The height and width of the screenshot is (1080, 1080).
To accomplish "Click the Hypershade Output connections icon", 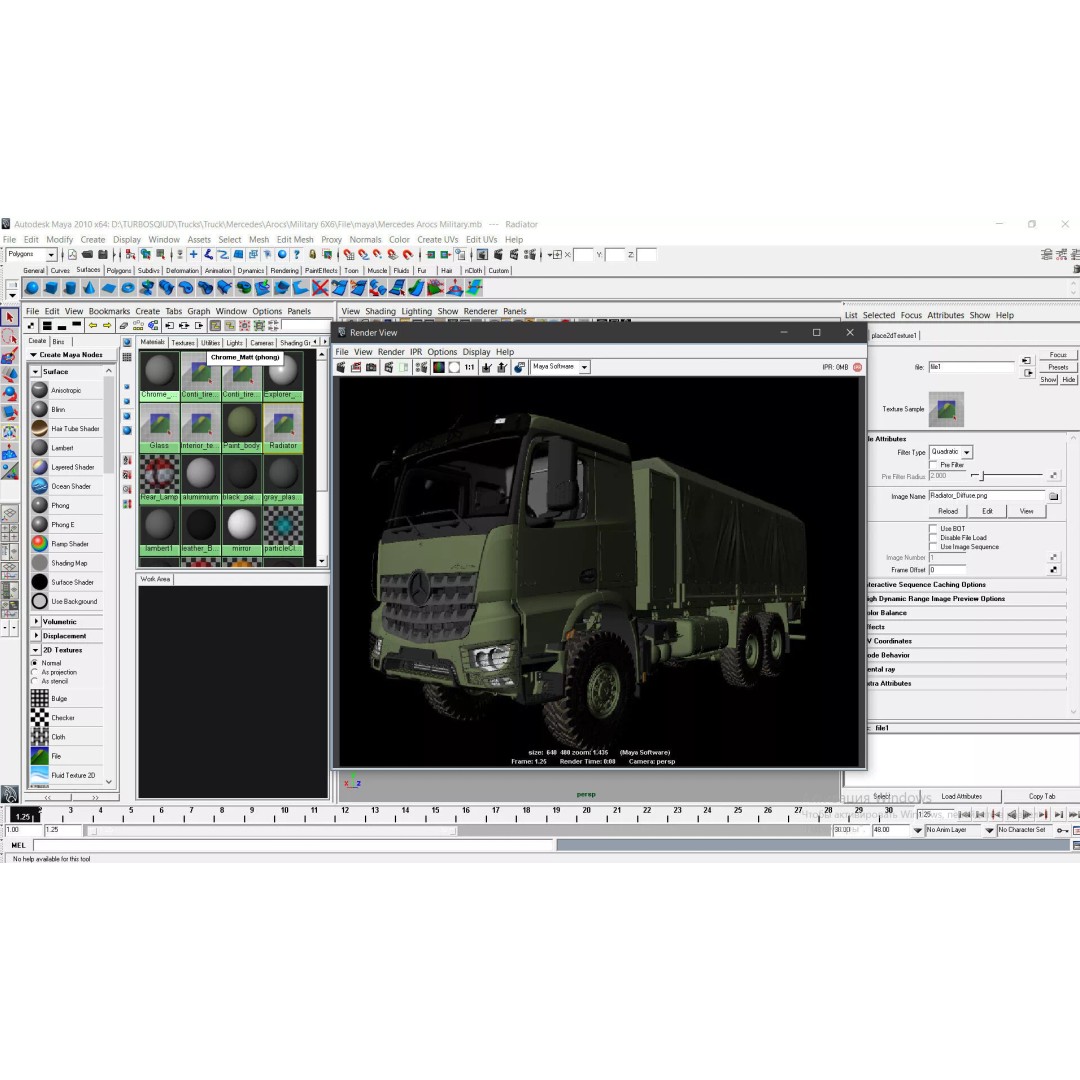I will click(199, 325).
